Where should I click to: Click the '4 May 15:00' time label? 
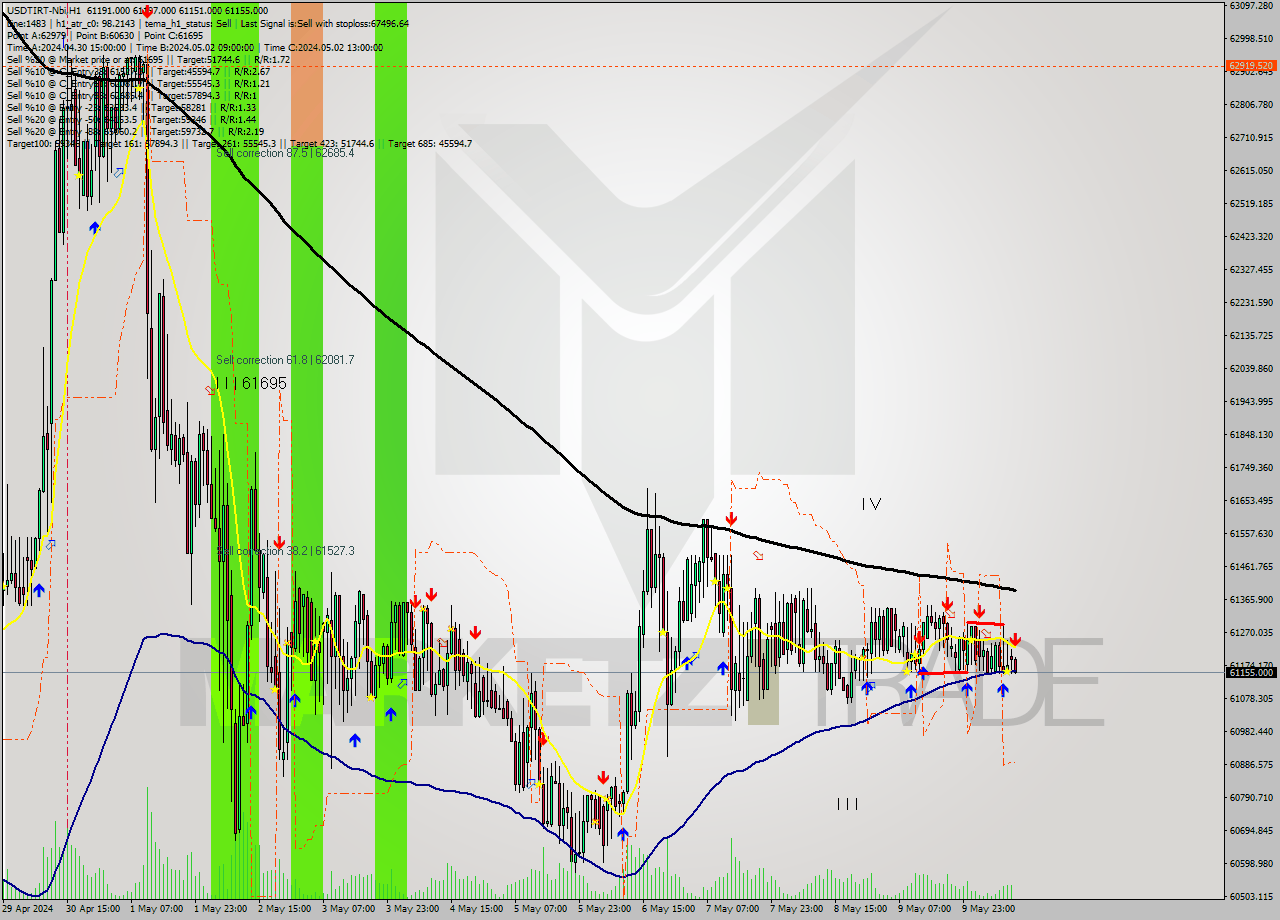tap(476, 909)
